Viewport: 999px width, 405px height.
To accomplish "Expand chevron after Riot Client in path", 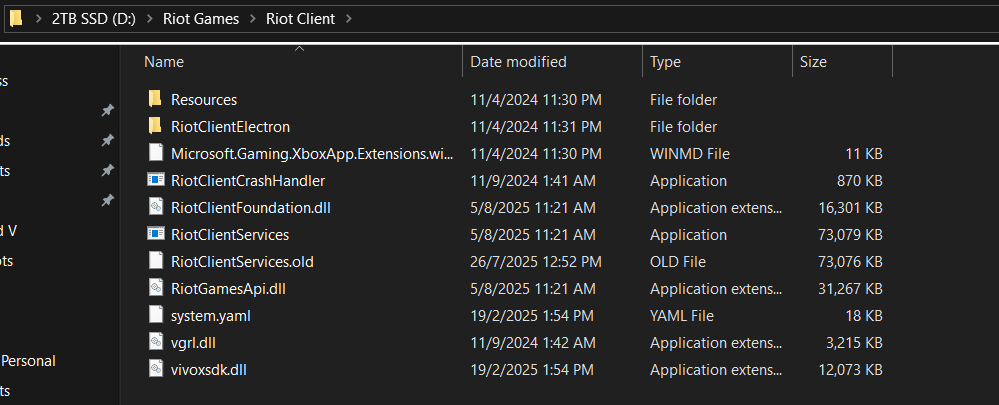I will 349,19.
